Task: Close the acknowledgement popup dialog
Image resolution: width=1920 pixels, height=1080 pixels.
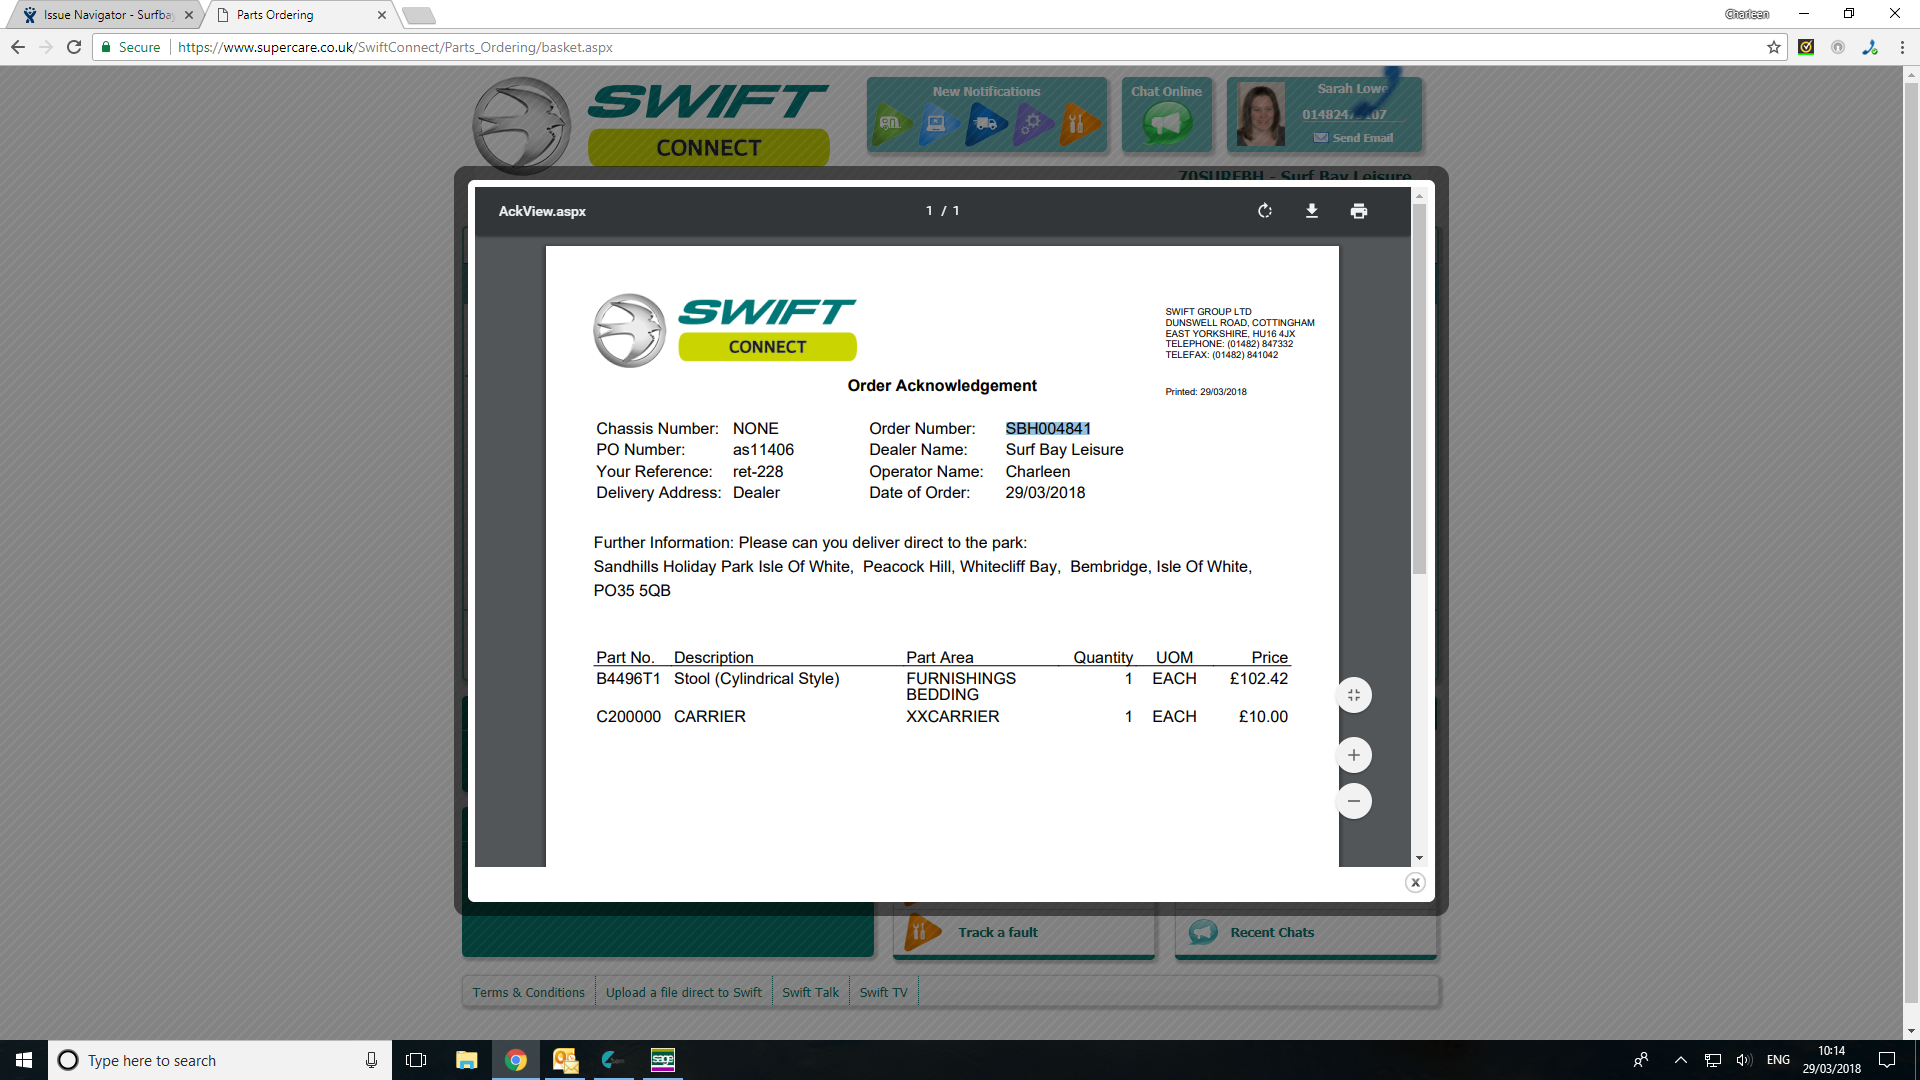Action: [x=1415, y=883]
